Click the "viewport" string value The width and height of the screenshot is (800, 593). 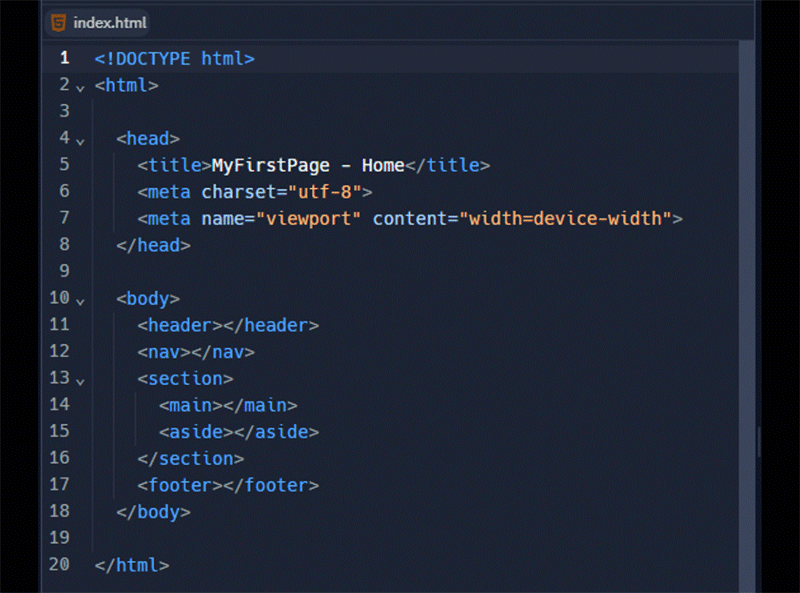[x=308, y=218]
